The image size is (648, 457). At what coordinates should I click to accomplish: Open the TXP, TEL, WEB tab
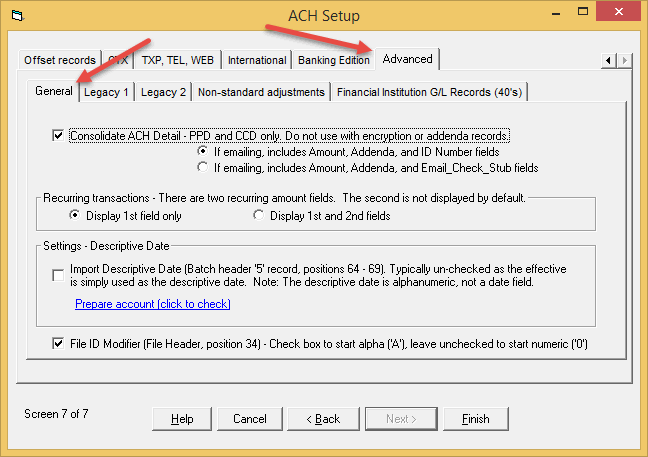pos(177,61)
